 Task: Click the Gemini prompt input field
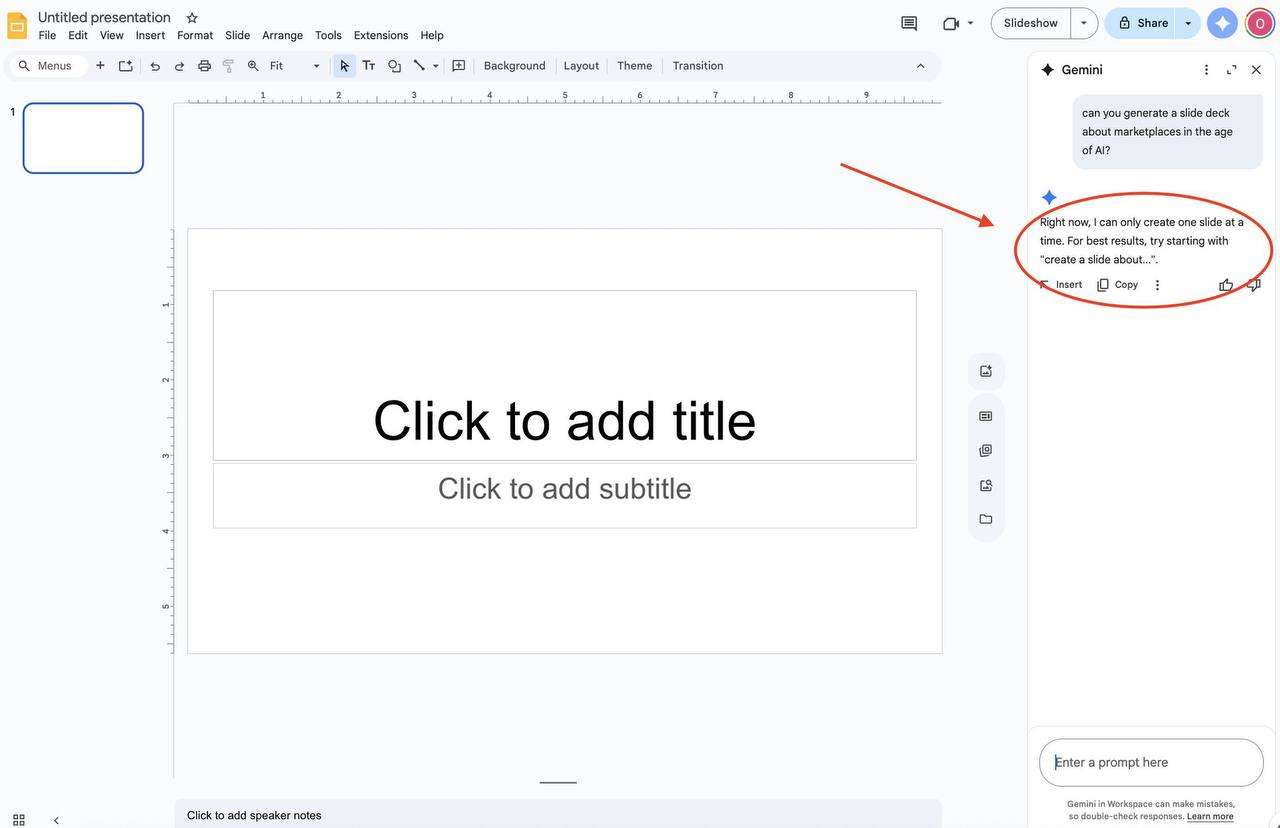click(1151, 763)
